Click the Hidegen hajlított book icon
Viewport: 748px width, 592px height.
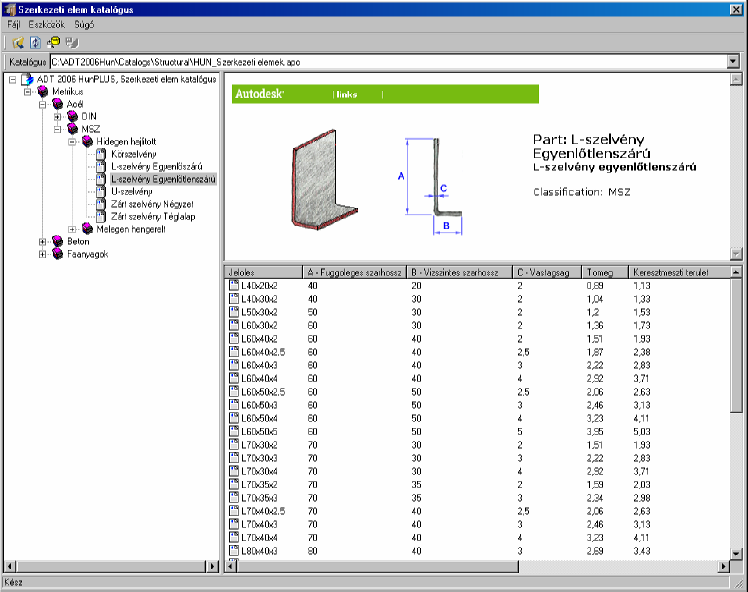tap(87, 141)
